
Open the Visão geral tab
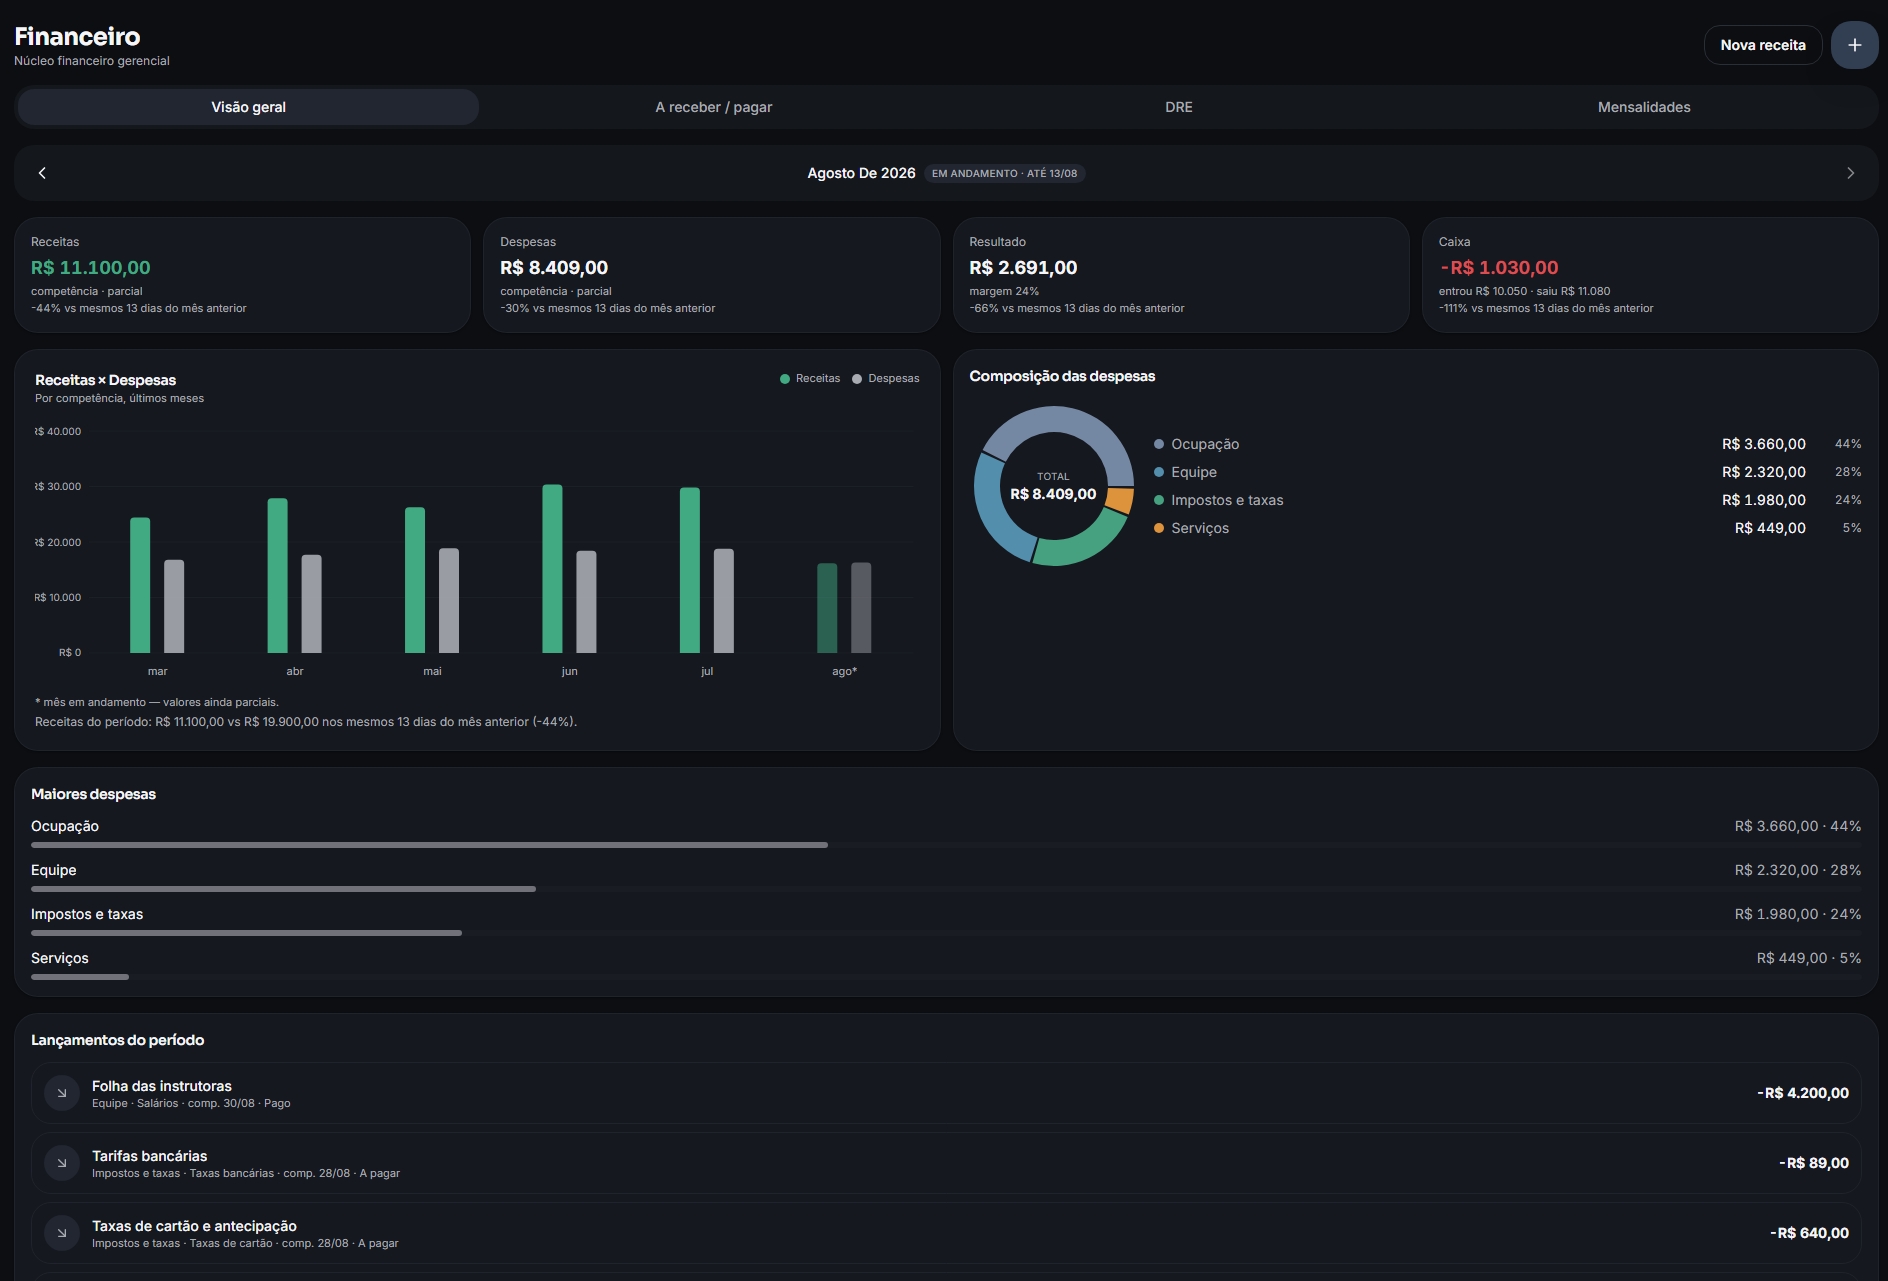[248, 107]
